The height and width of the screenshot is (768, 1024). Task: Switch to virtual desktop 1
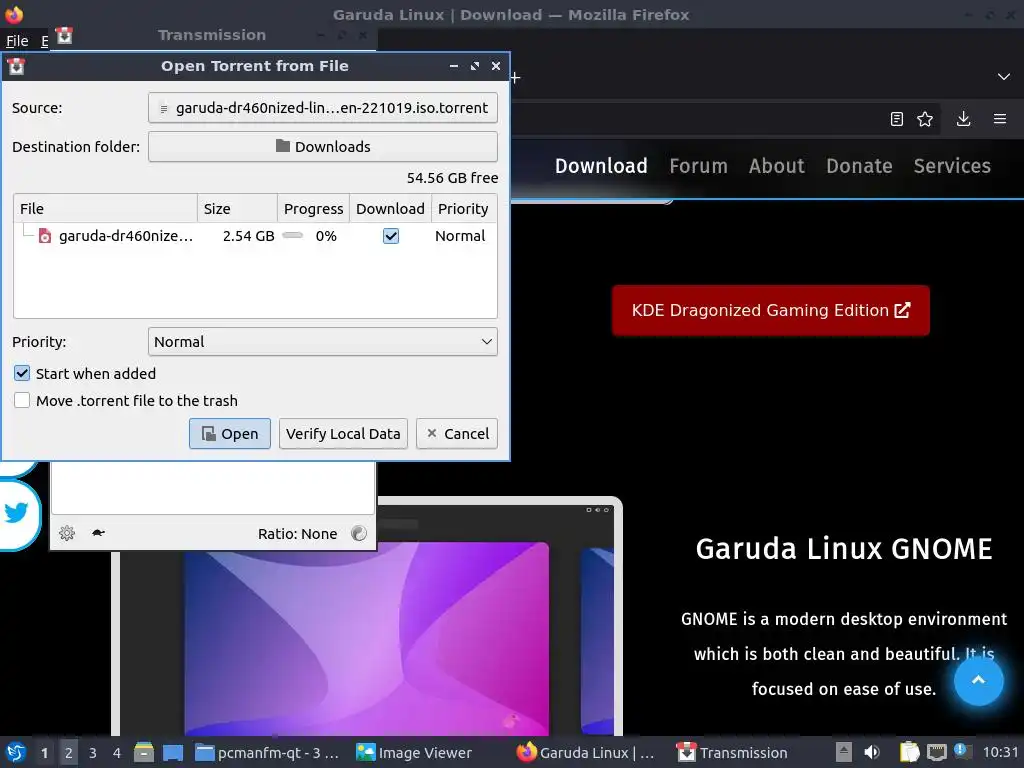coord(44,752)
